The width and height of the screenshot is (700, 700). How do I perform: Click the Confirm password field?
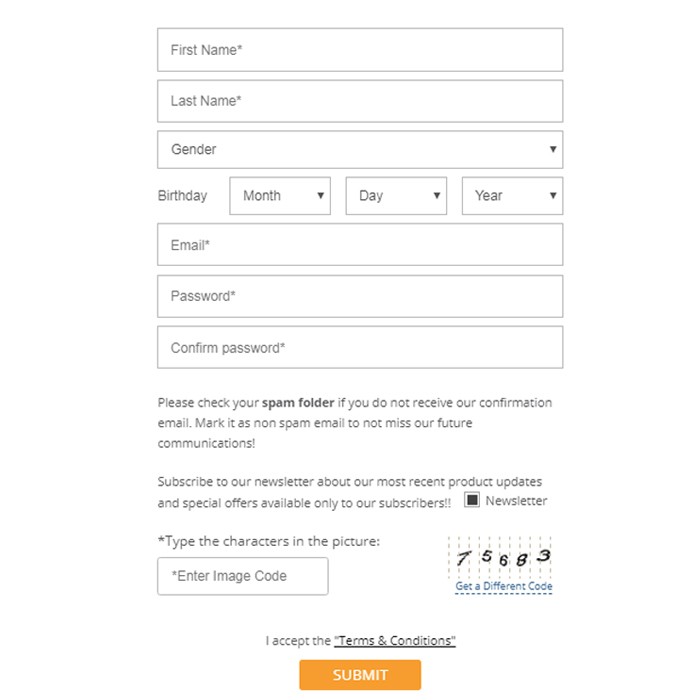360,348
